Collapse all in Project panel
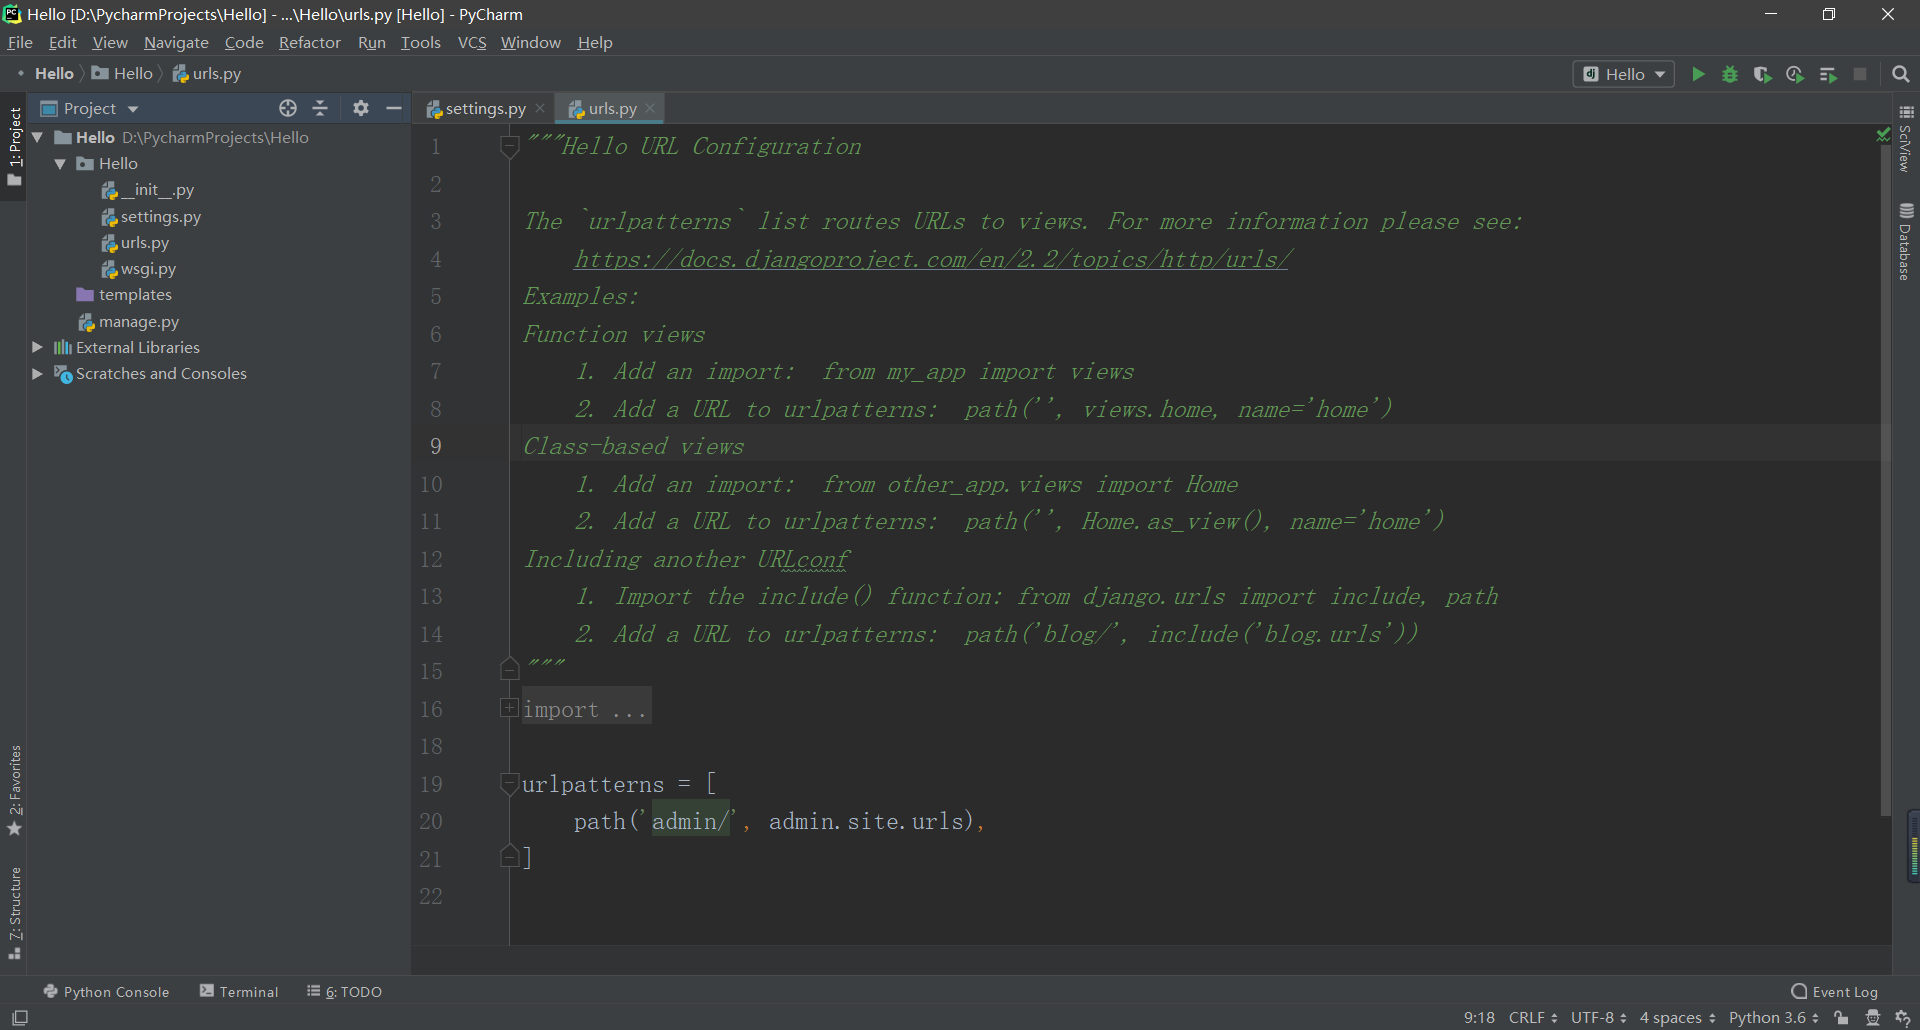 point(320,108)
